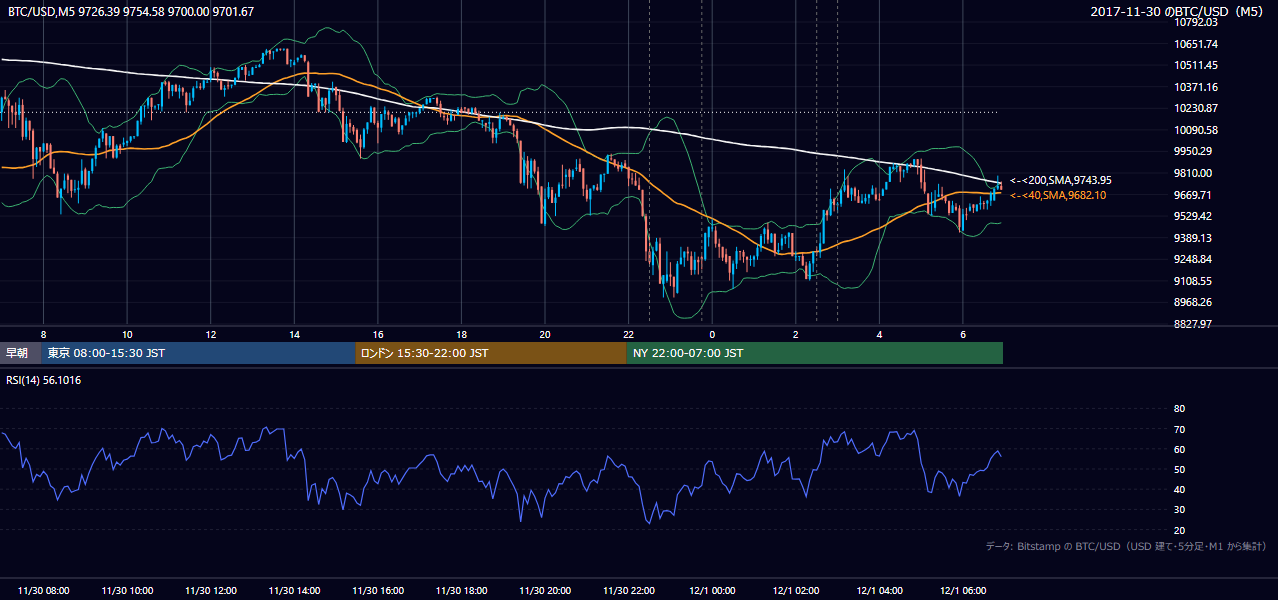The width and height of the screenshot is (1278, 600).
Task: Select the 2017-11-30 のBTC/USD（M5）title
Action: (x=1179, y=11)
